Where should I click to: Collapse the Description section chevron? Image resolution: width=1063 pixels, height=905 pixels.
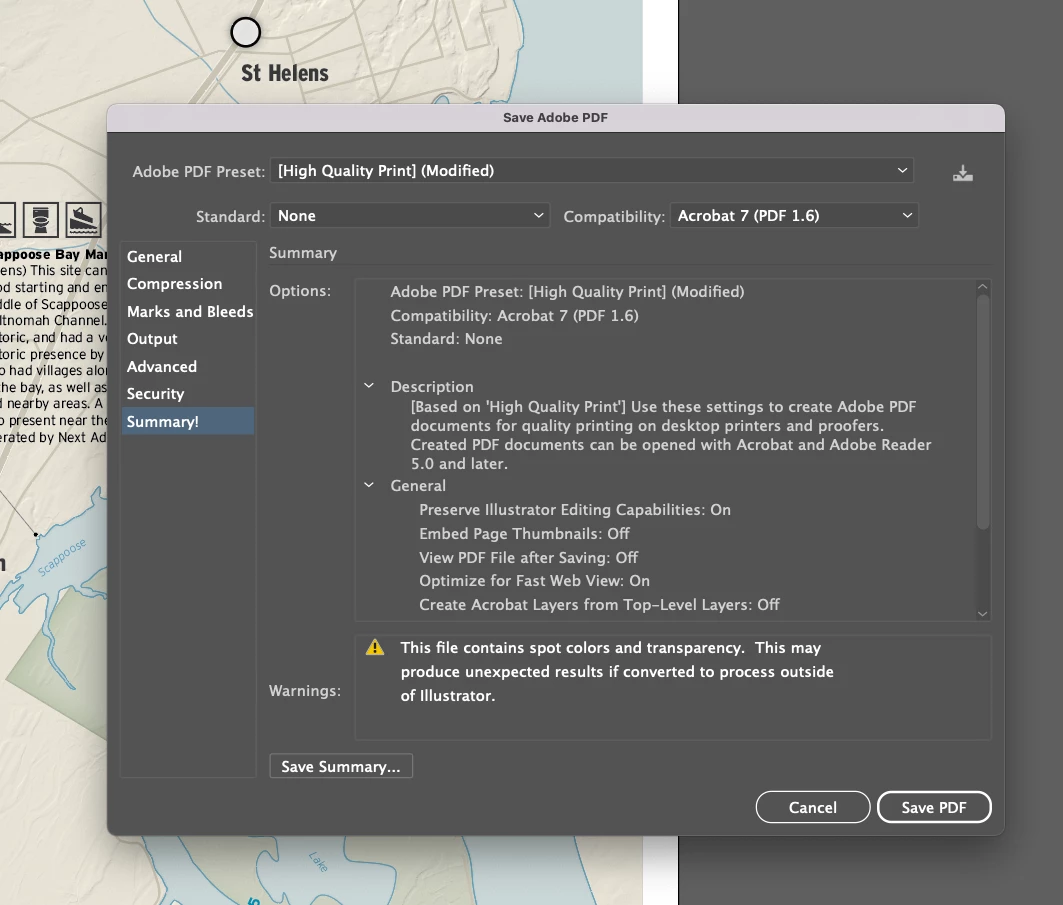[369, 386]
